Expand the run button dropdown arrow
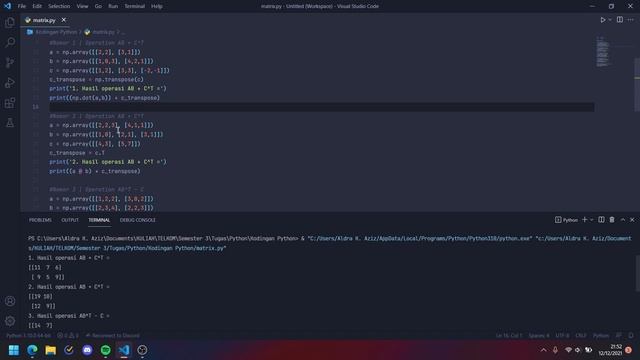The height and width of the screenshot is (360, 640). 610,20
